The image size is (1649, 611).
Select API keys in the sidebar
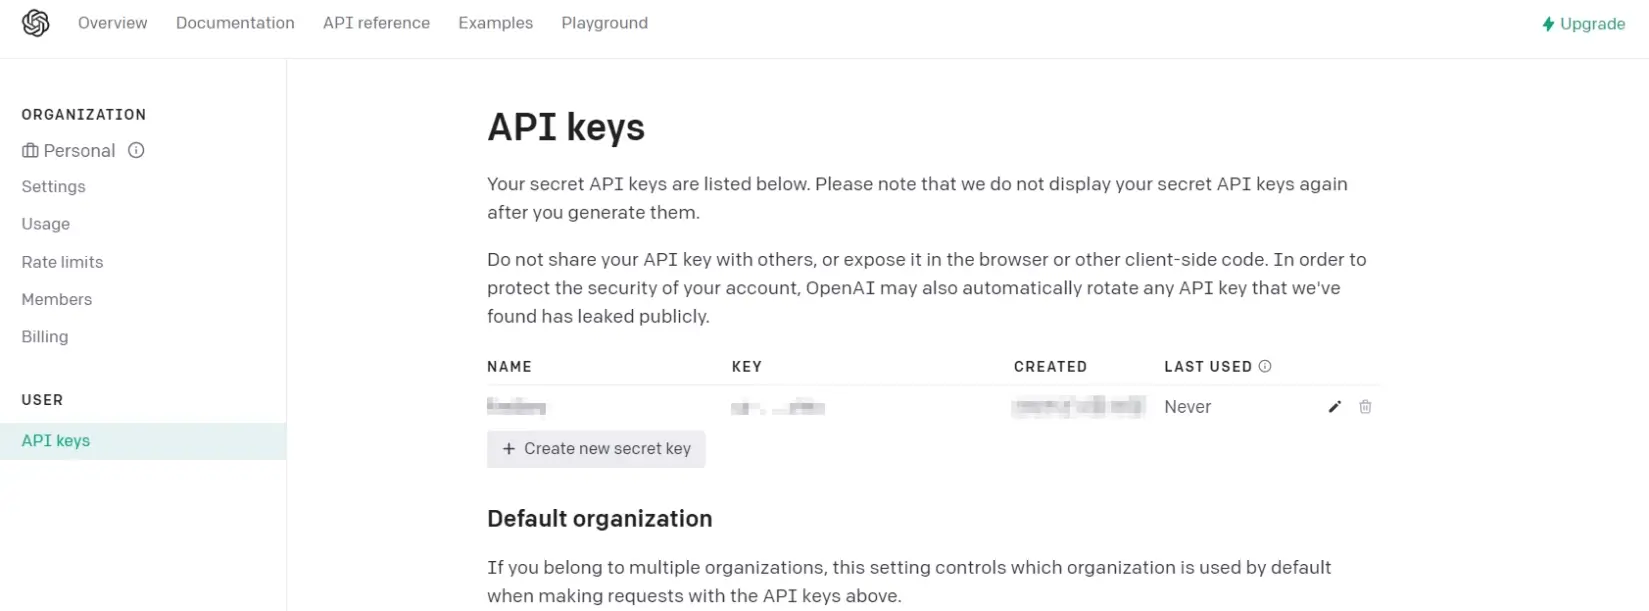click(x=55, y=440)
